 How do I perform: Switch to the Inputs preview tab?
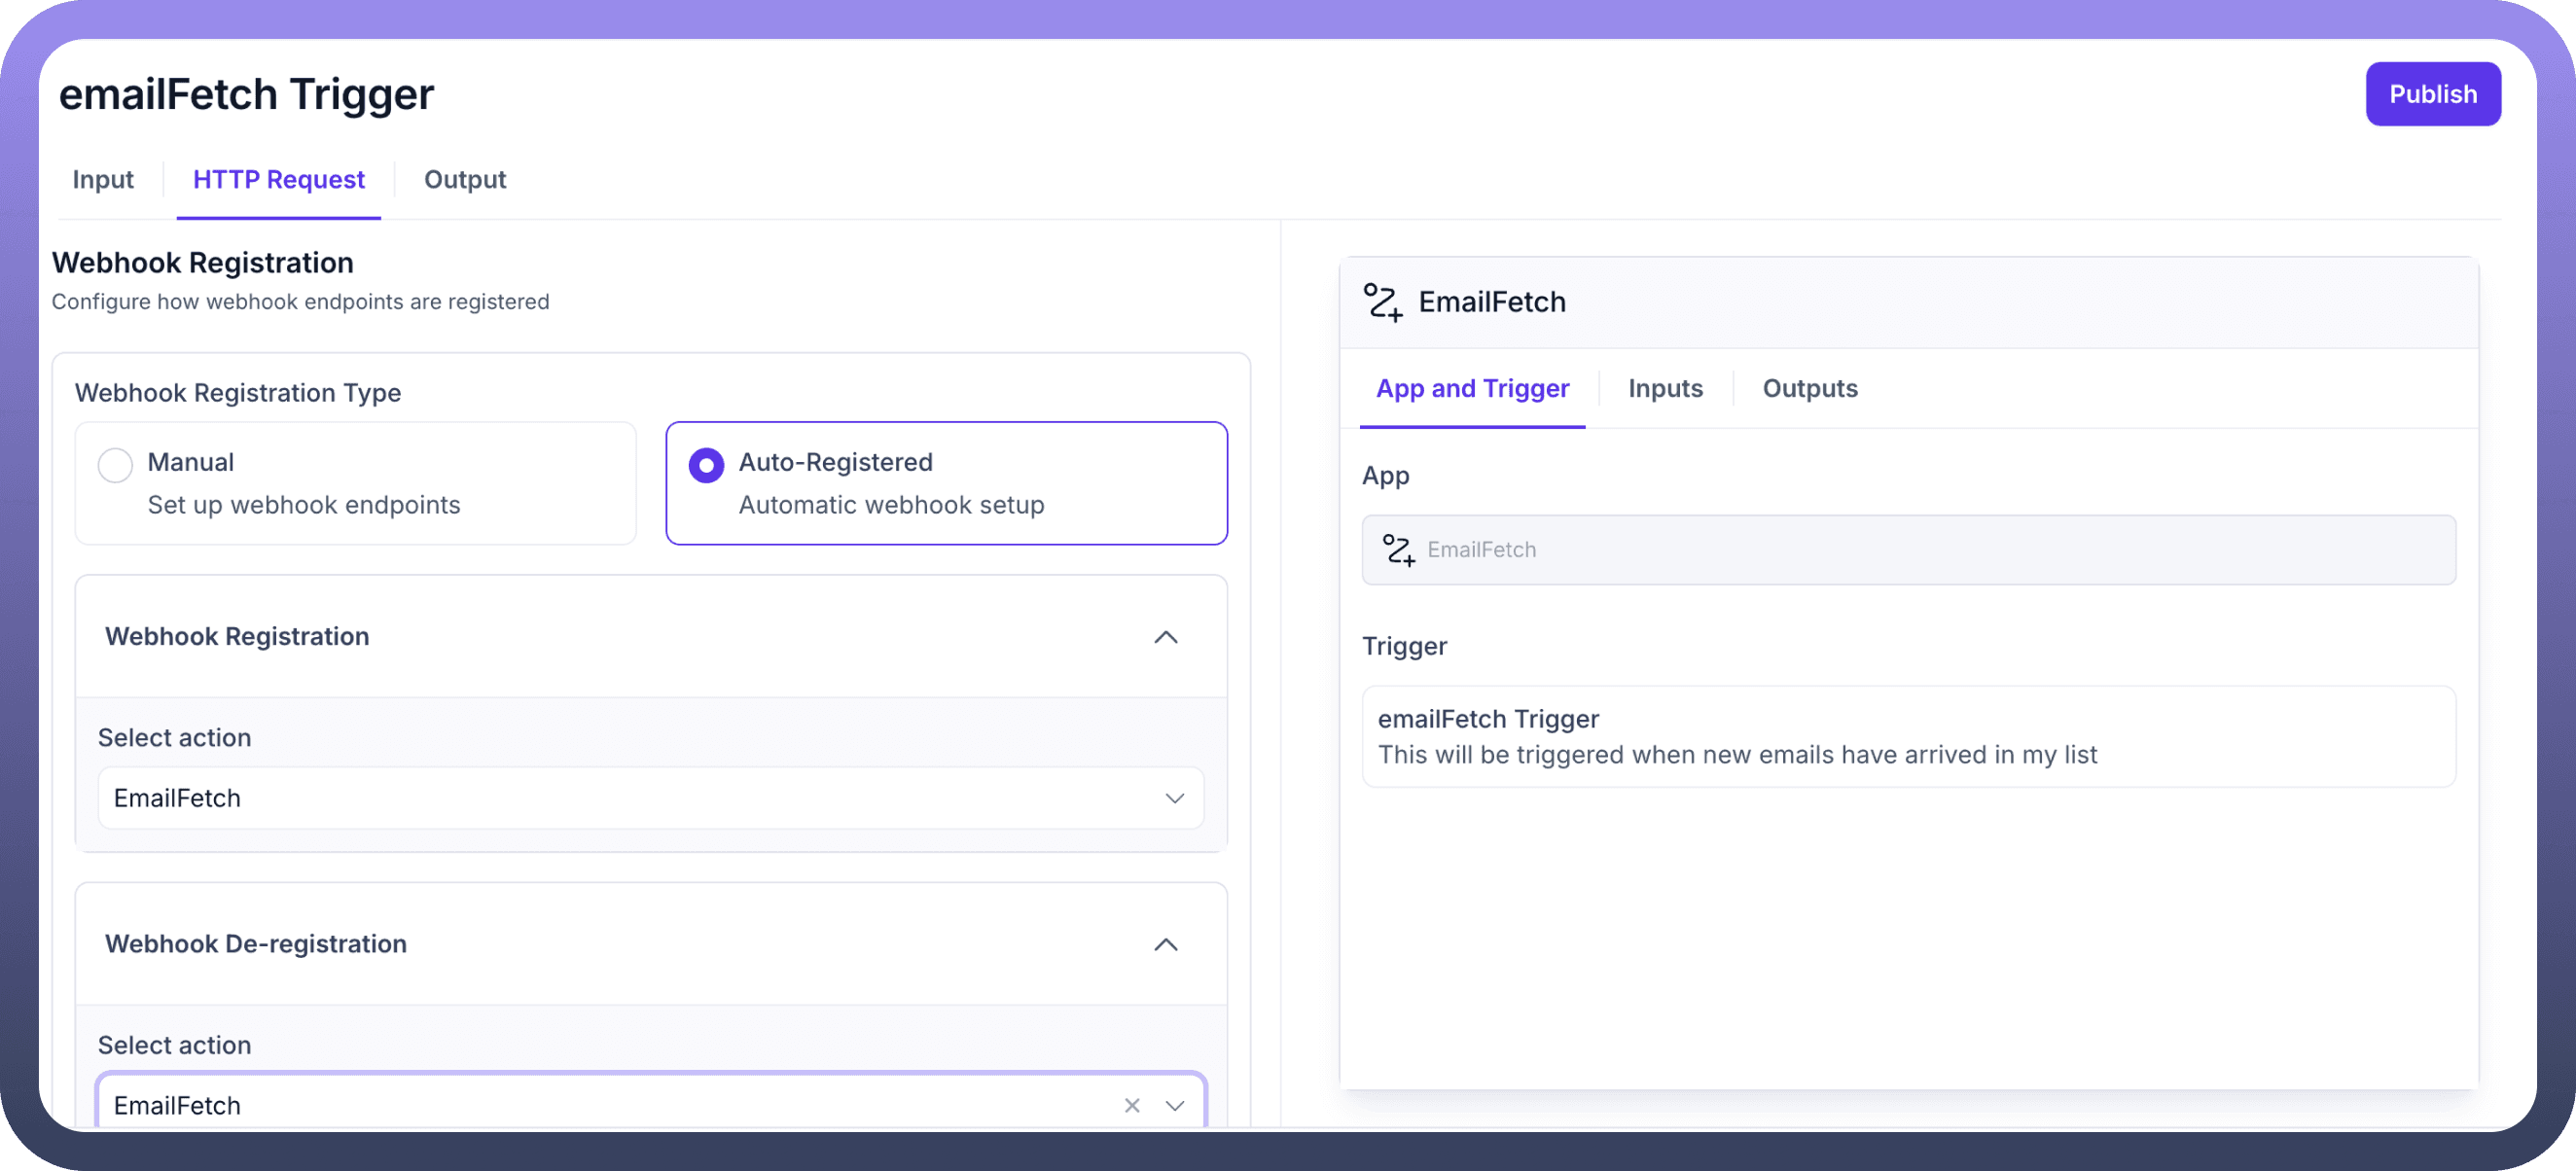click(1665, 389)
